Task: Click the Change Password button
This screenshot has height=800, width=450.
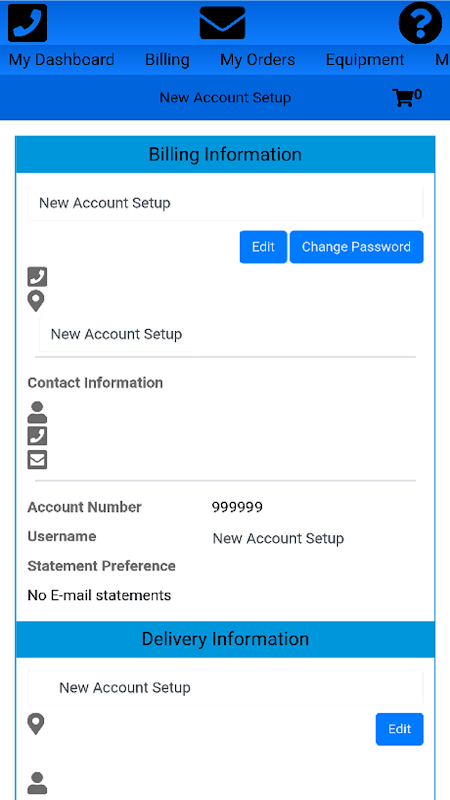Action: tap(357, 247)
